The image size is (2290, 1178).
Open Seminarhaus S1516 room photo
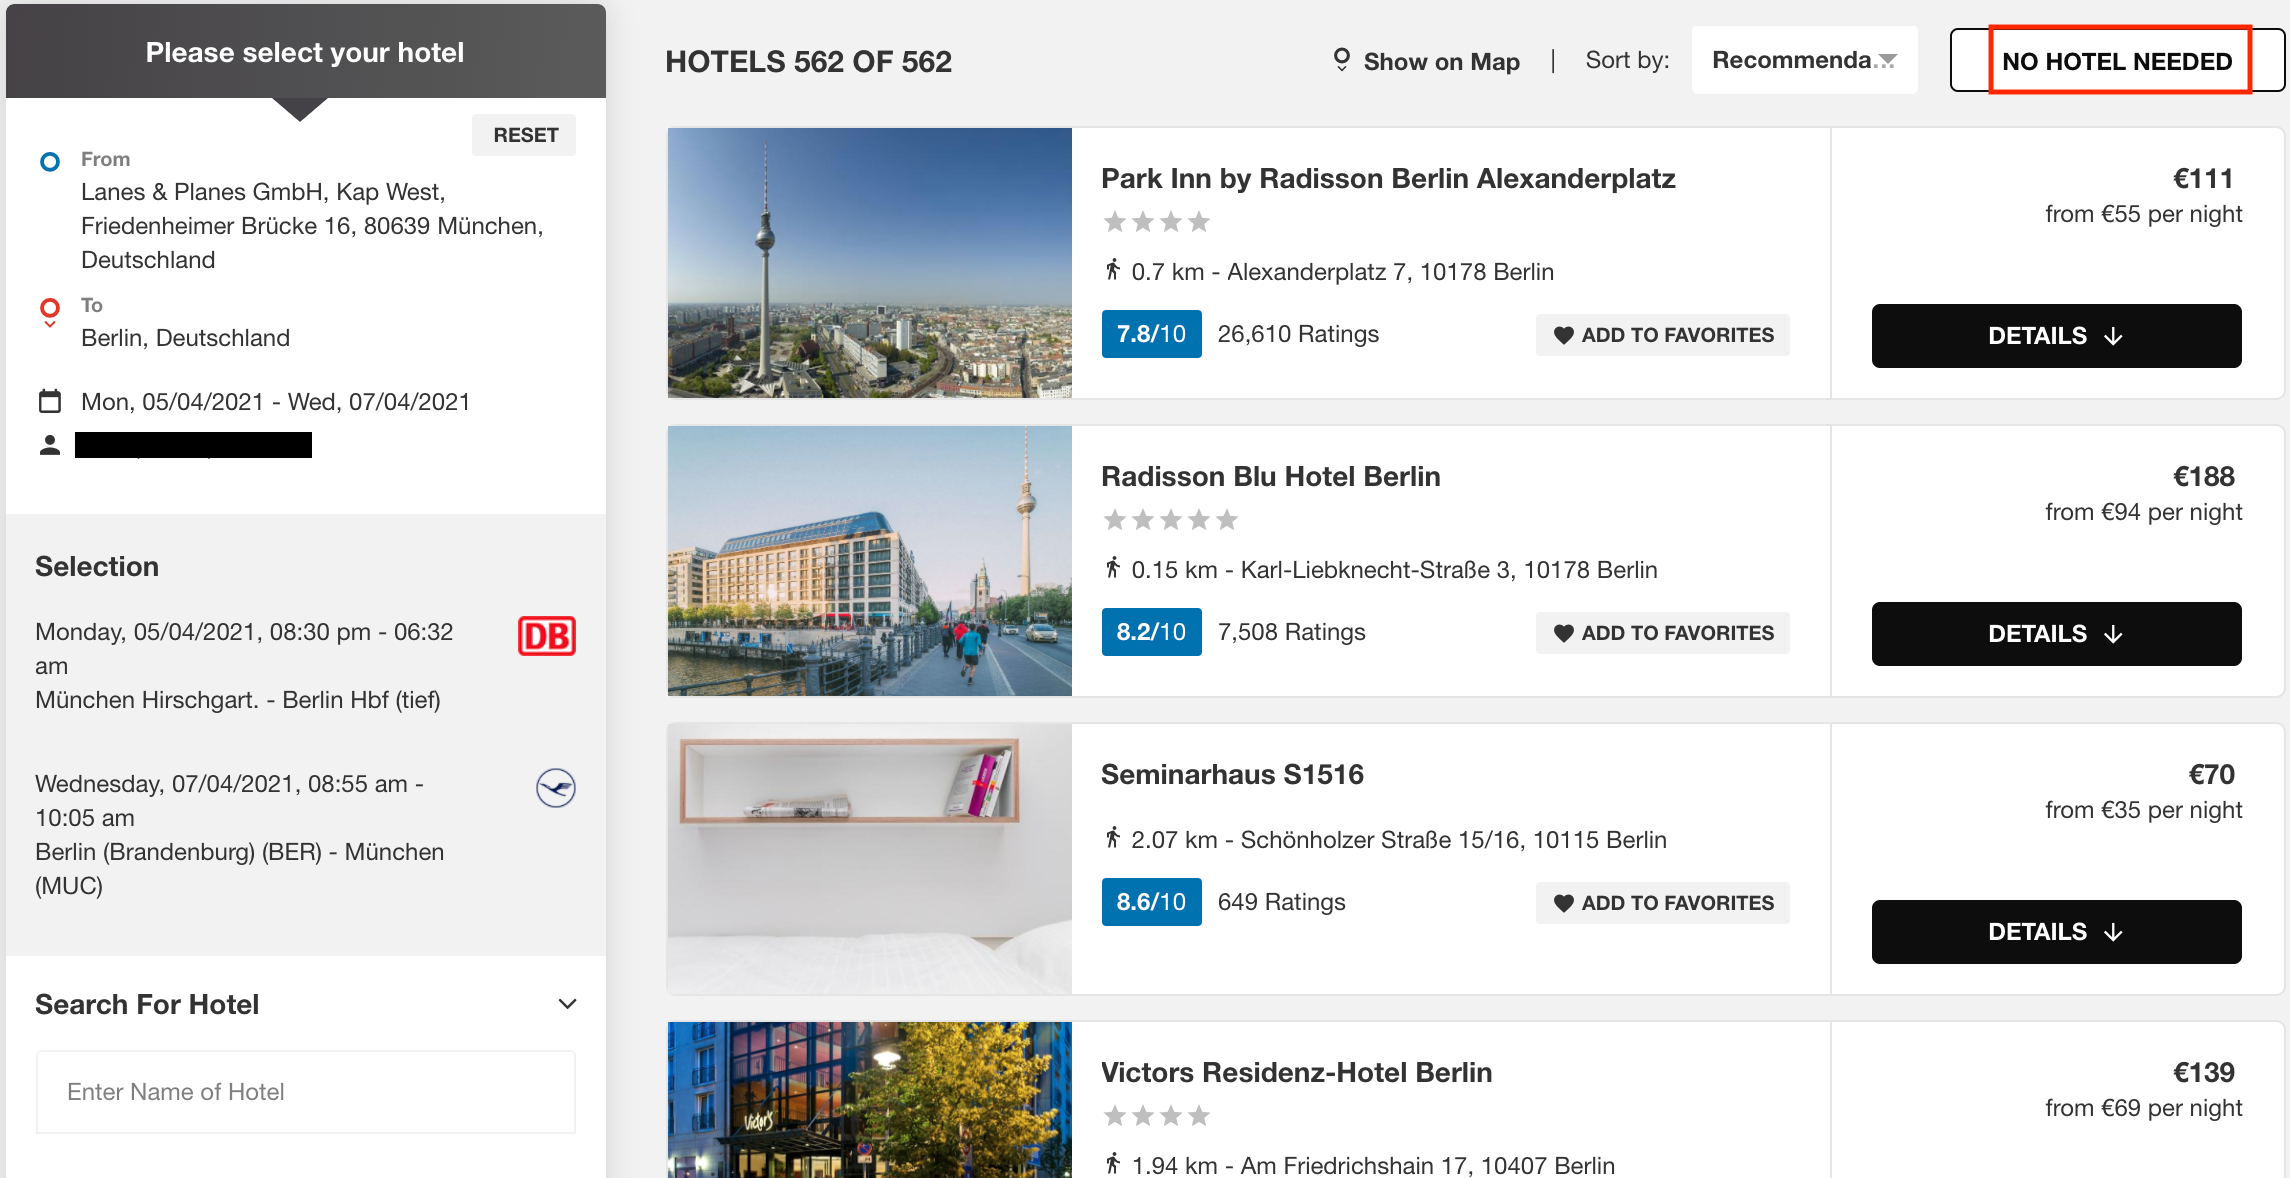pos(869,859)
